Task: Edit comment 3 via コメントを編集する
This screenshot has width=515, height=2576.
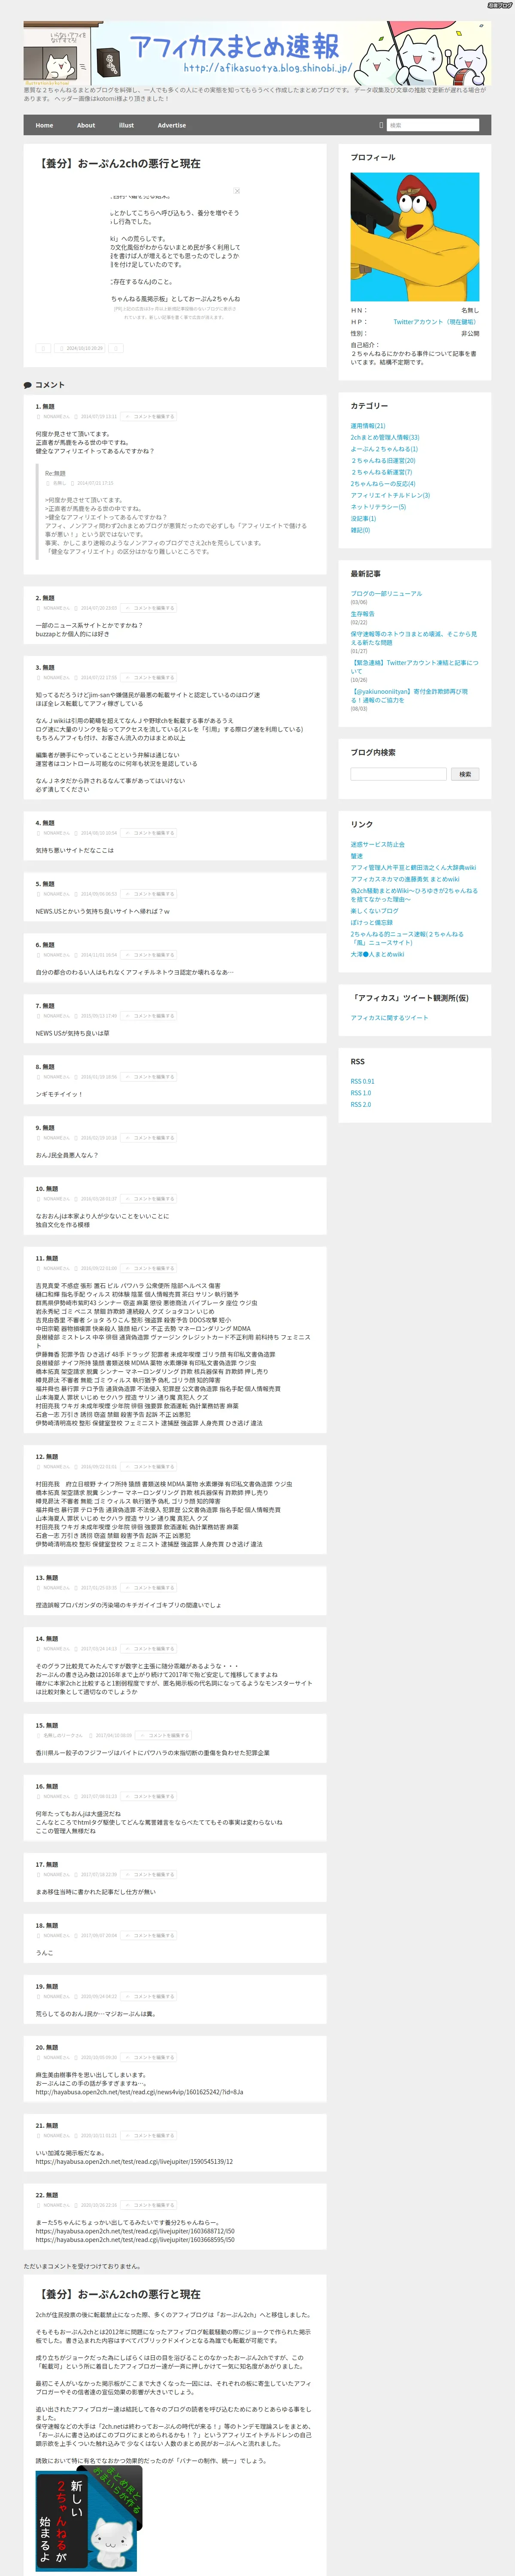Action: pyautogui.click(x=149, y=677)
